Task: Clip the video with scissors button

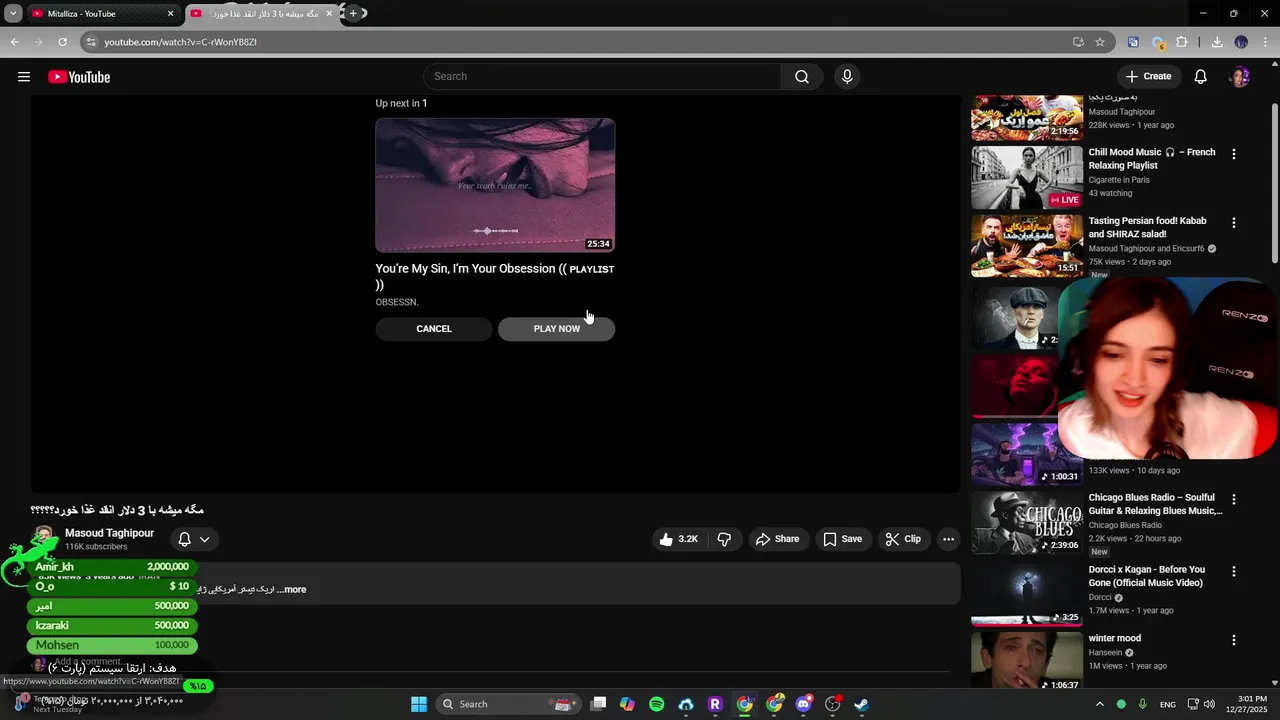Action: (x=903, y=539)
